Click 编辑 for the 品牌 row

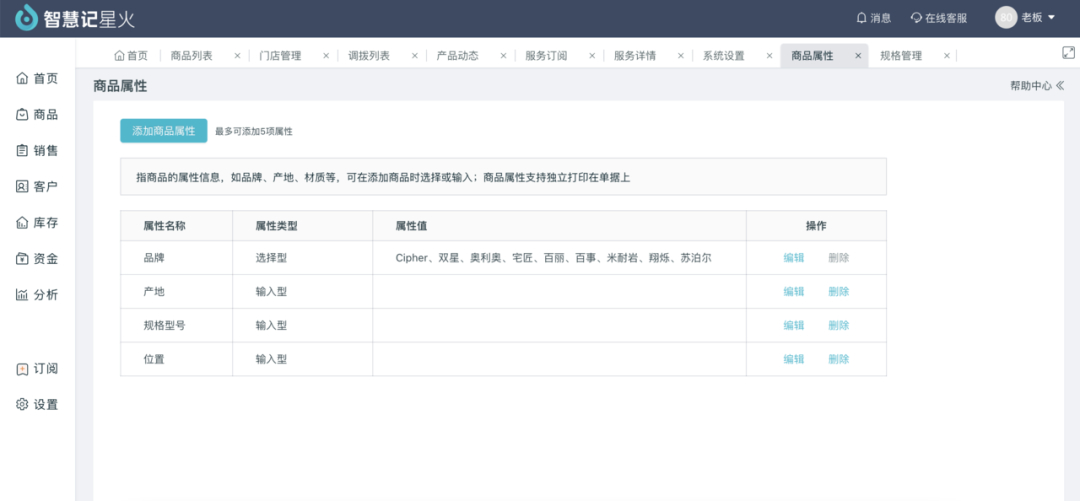(794, 258)
